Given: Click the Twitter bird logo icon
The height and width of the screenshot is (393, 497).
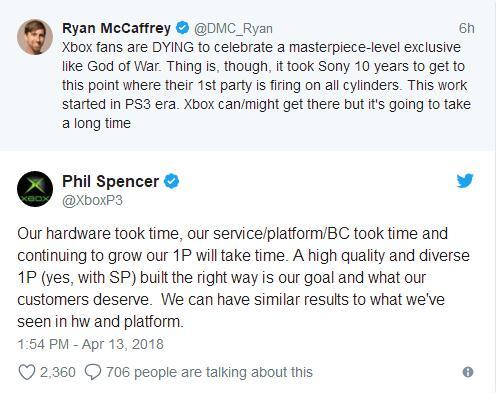Looking at the screenshot, I should (x=465, y=181).
